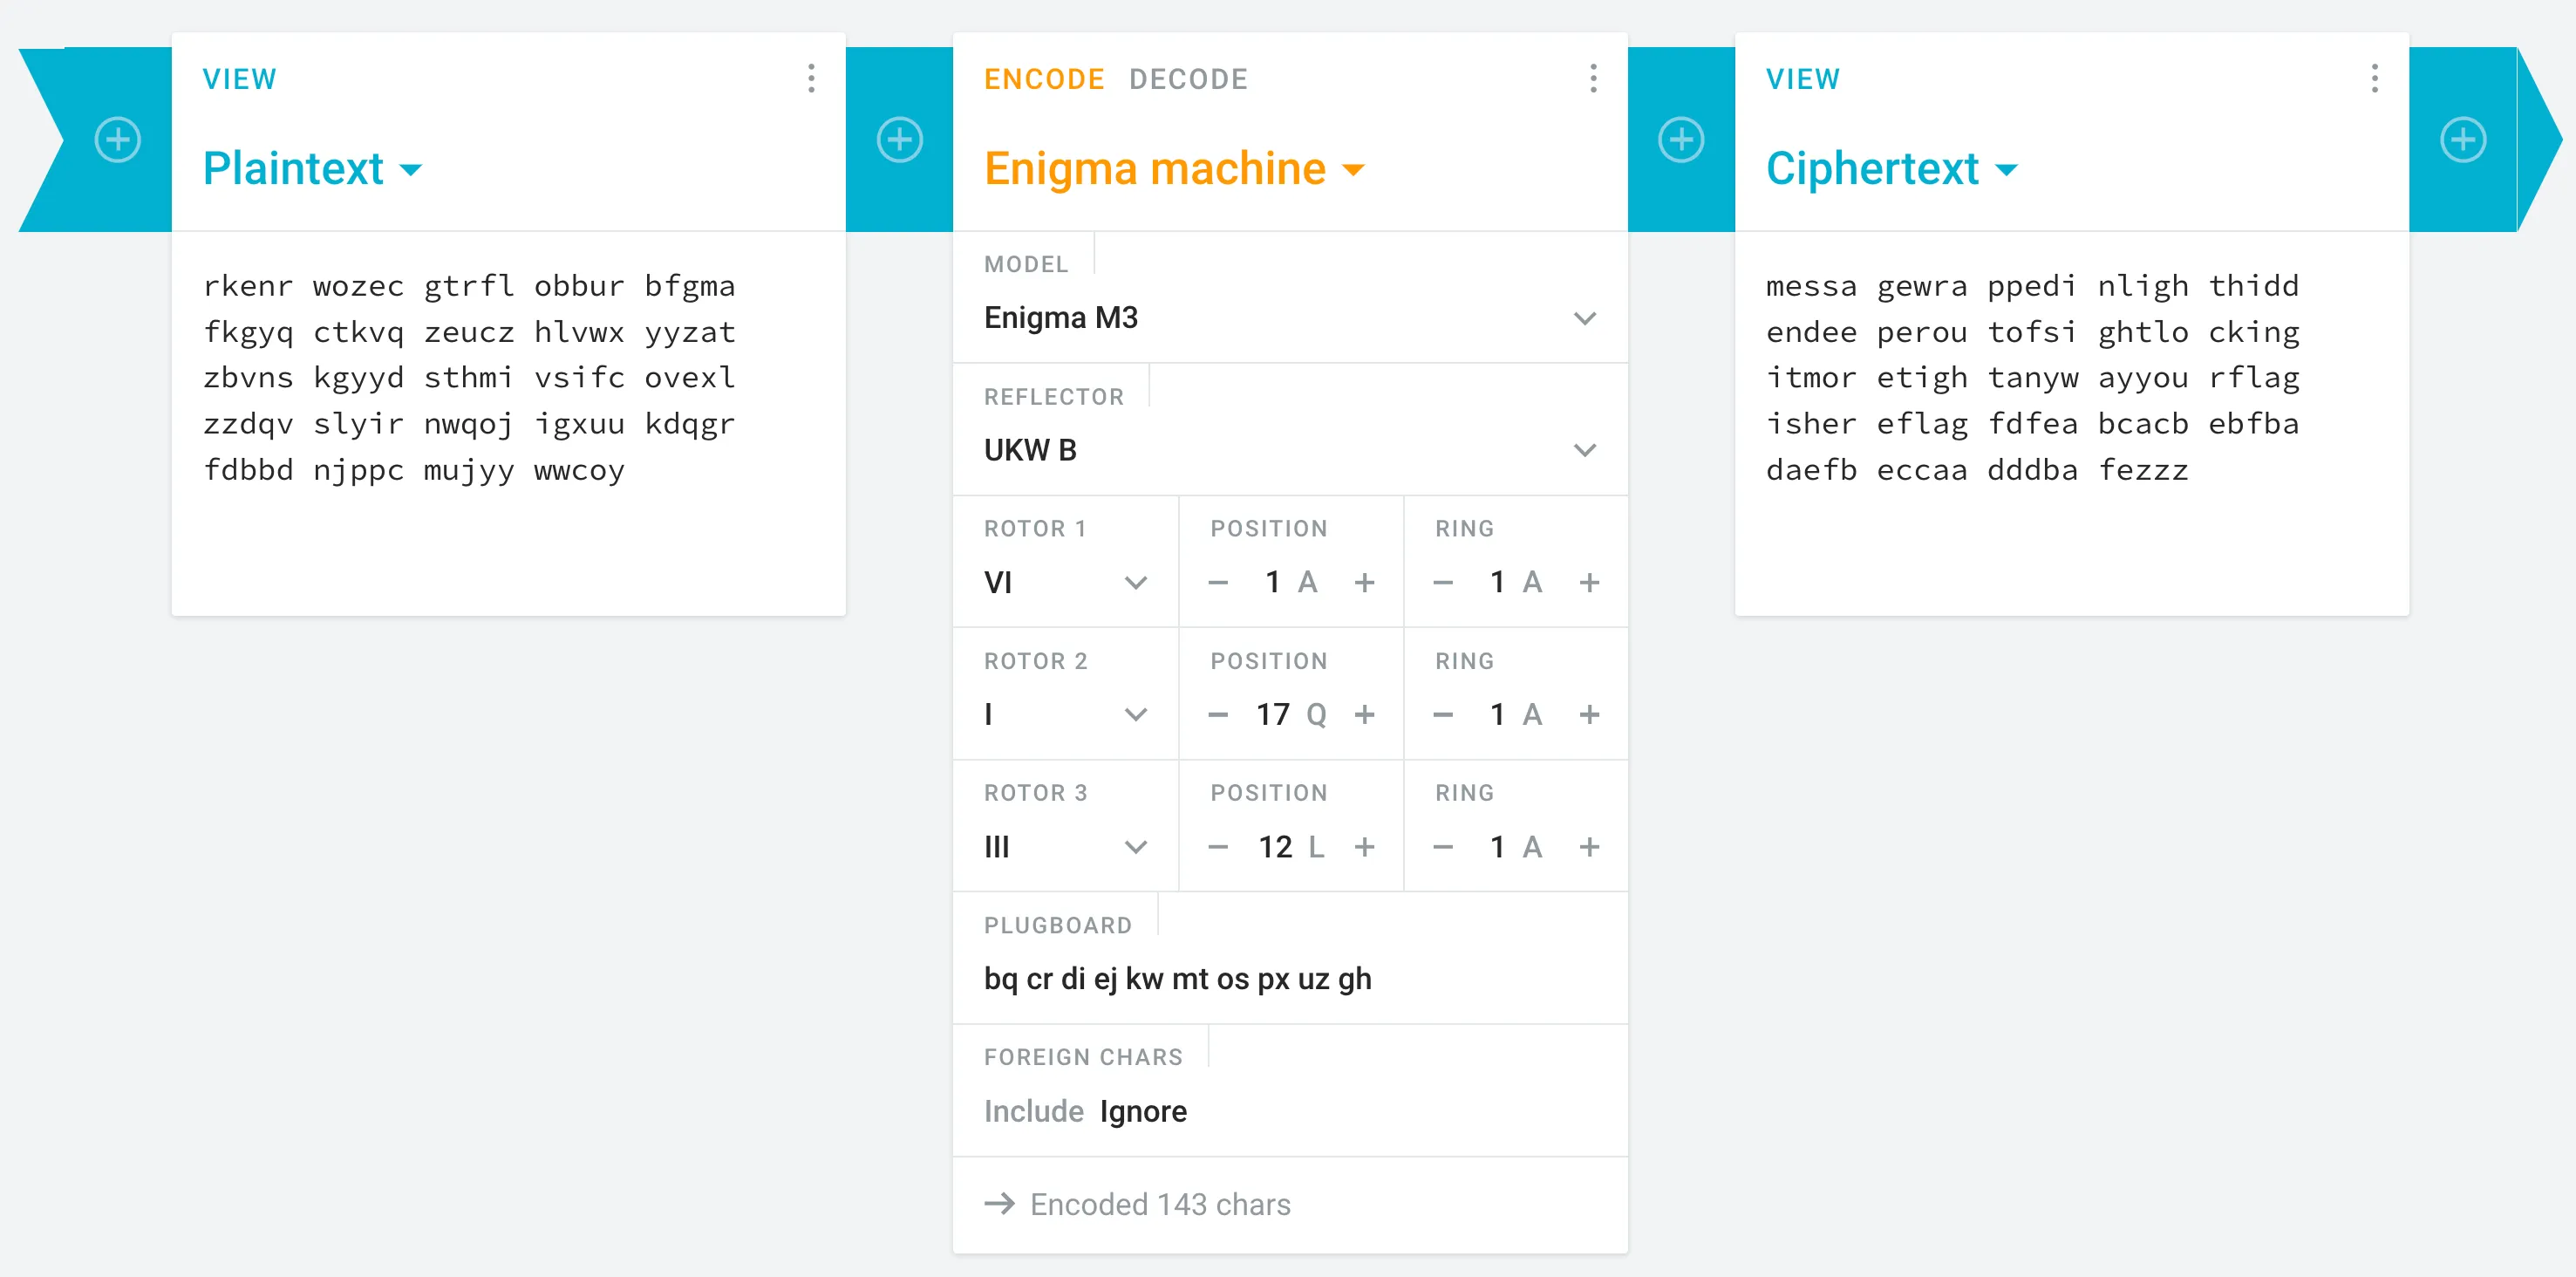Select ENCODE mode
2576x1277 pixels.
[x=1044, y=79]
